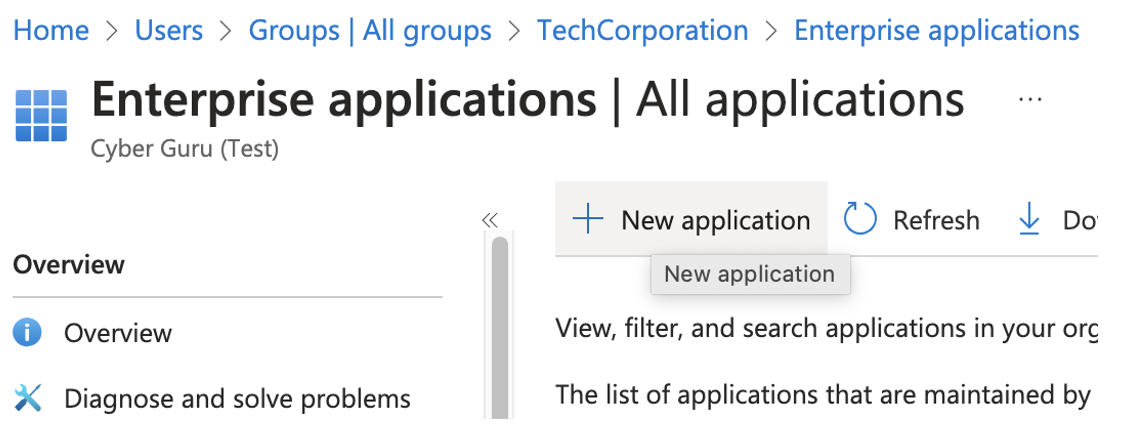Image resolution: width=1130 pixels, height=448 pixels.
Task: Go to the Home breadcrumb
Action: (x=51, y=30)
